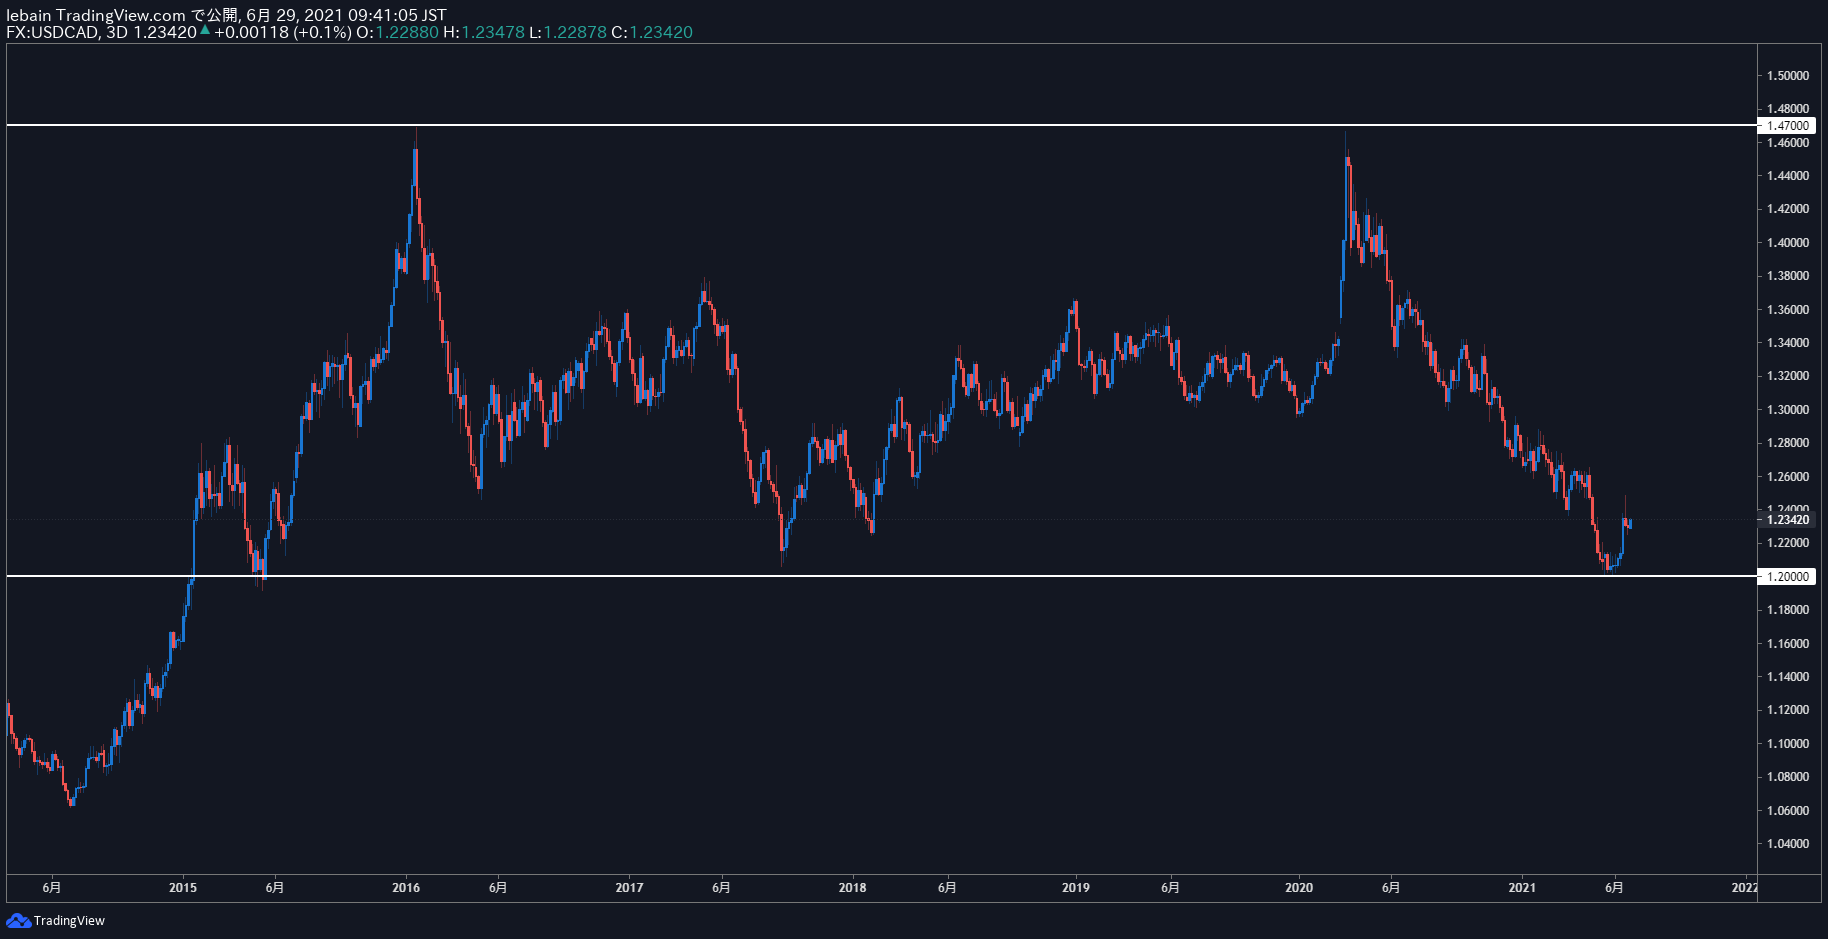Click the 1.10000 price axis label

point(1788,744)
